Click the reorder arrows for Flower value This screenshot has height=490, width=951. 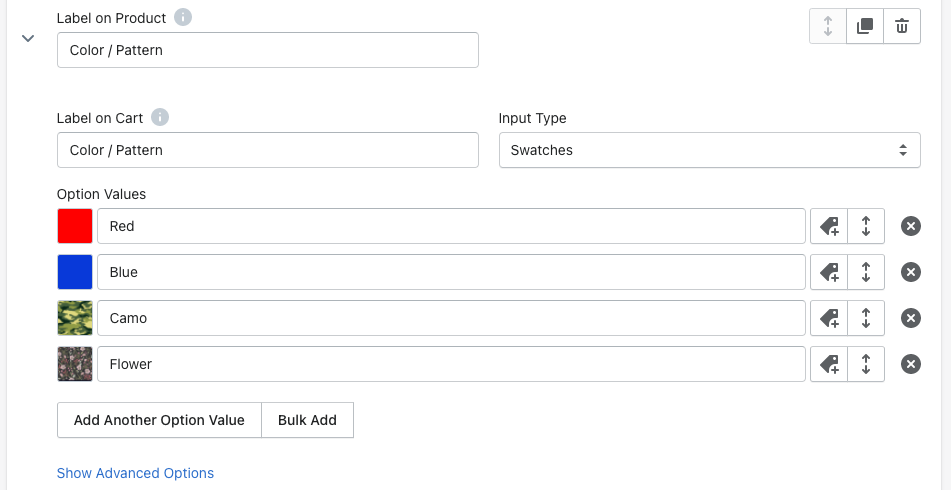tap(866, 364)
